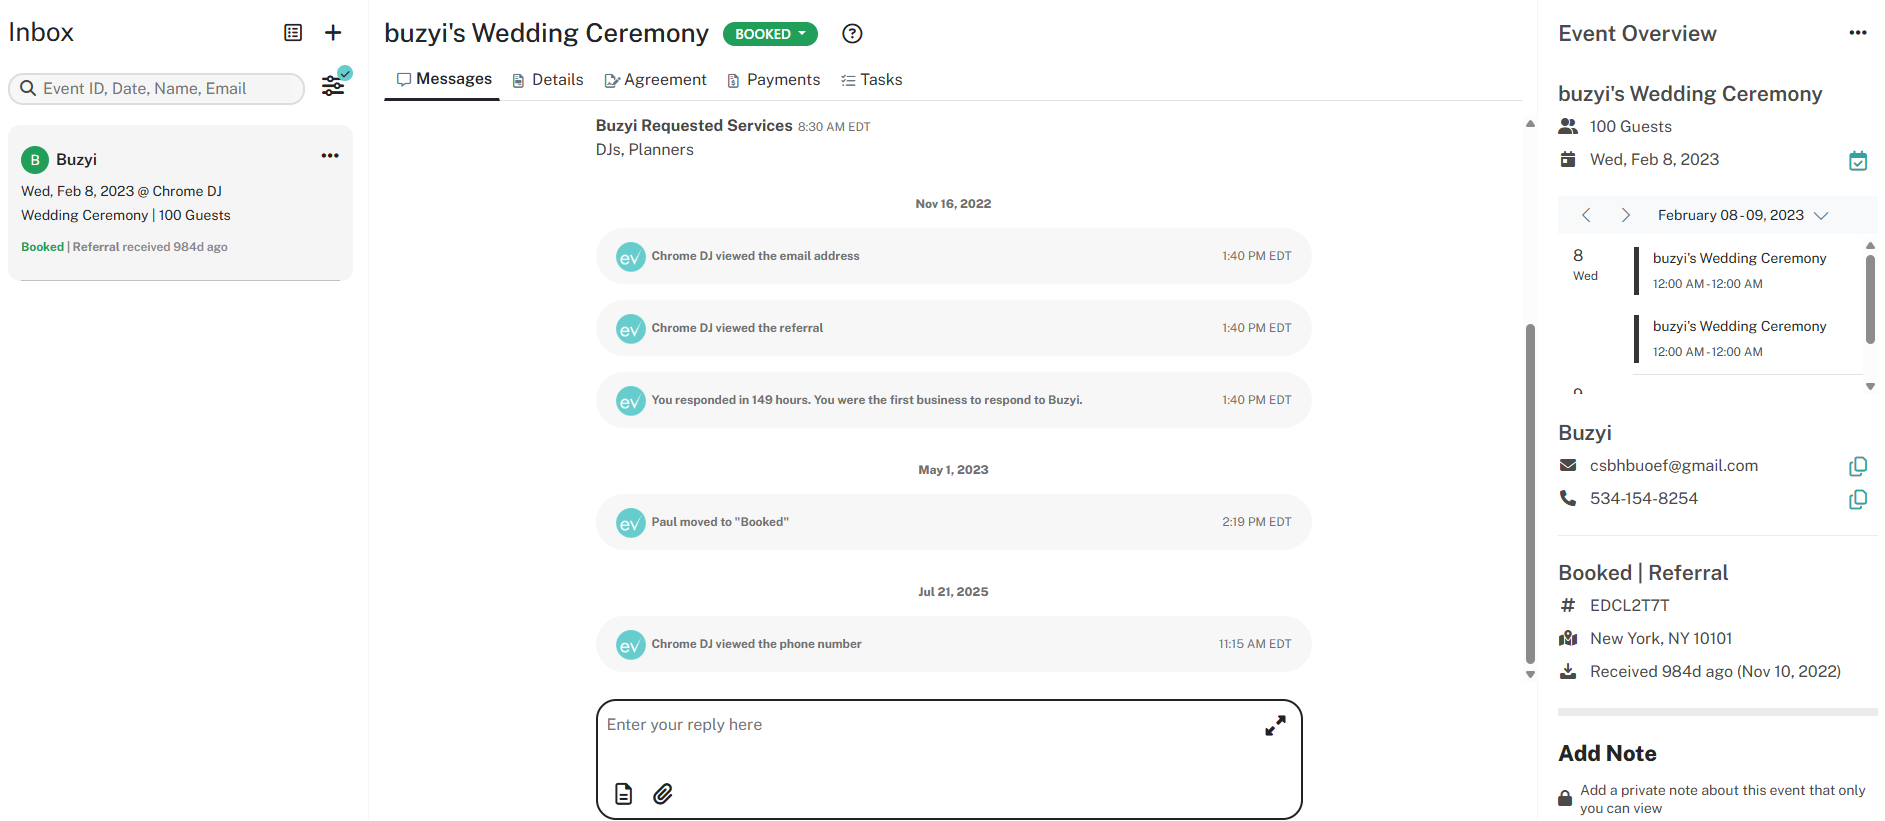Click the Add Note heading

[1607, 754]
